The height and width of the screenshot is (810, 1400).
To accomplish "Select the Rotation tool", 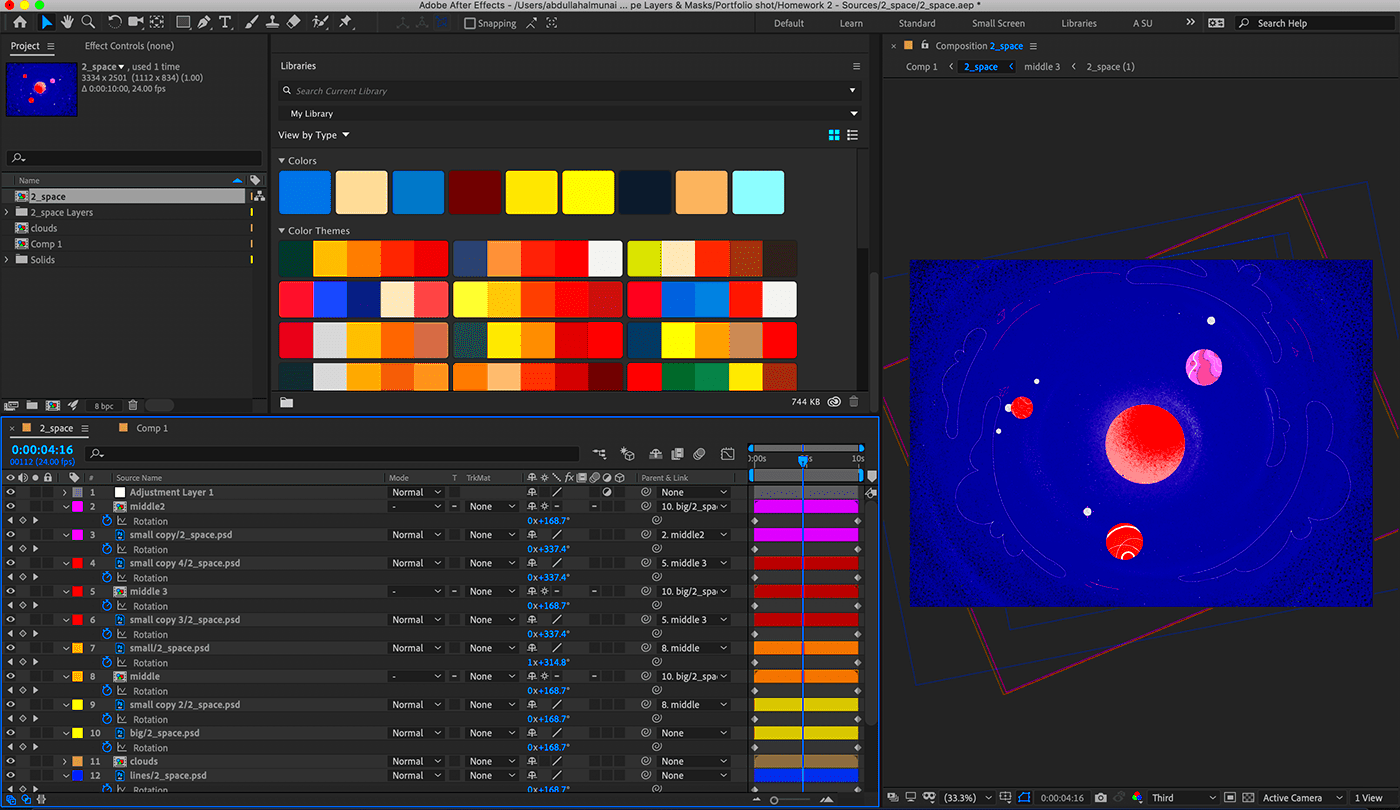I will click(x=115, y=22).
